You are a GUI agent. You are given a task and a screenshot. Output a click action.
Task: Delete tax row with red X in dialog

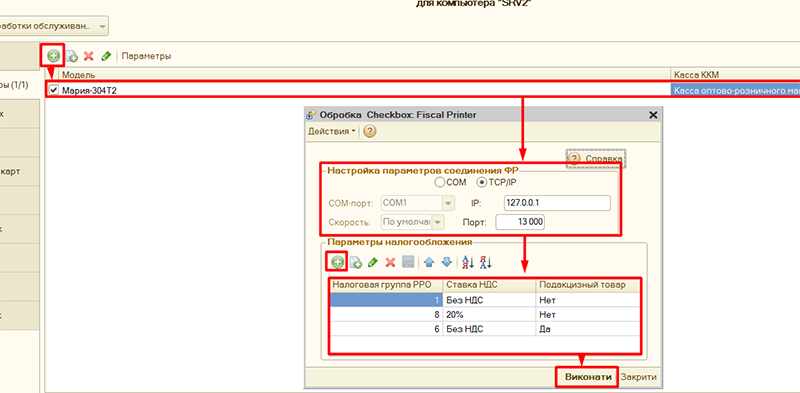pyautogui.click(x=390, y=262)
